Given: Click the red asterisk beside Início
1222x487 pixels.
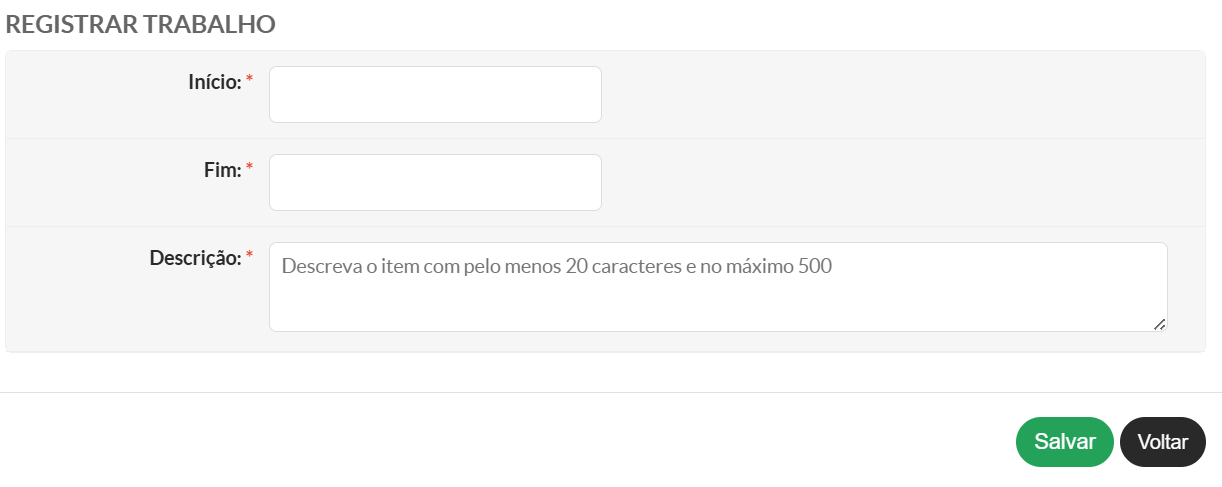Looking at the screenshot, I should [250, 80].
